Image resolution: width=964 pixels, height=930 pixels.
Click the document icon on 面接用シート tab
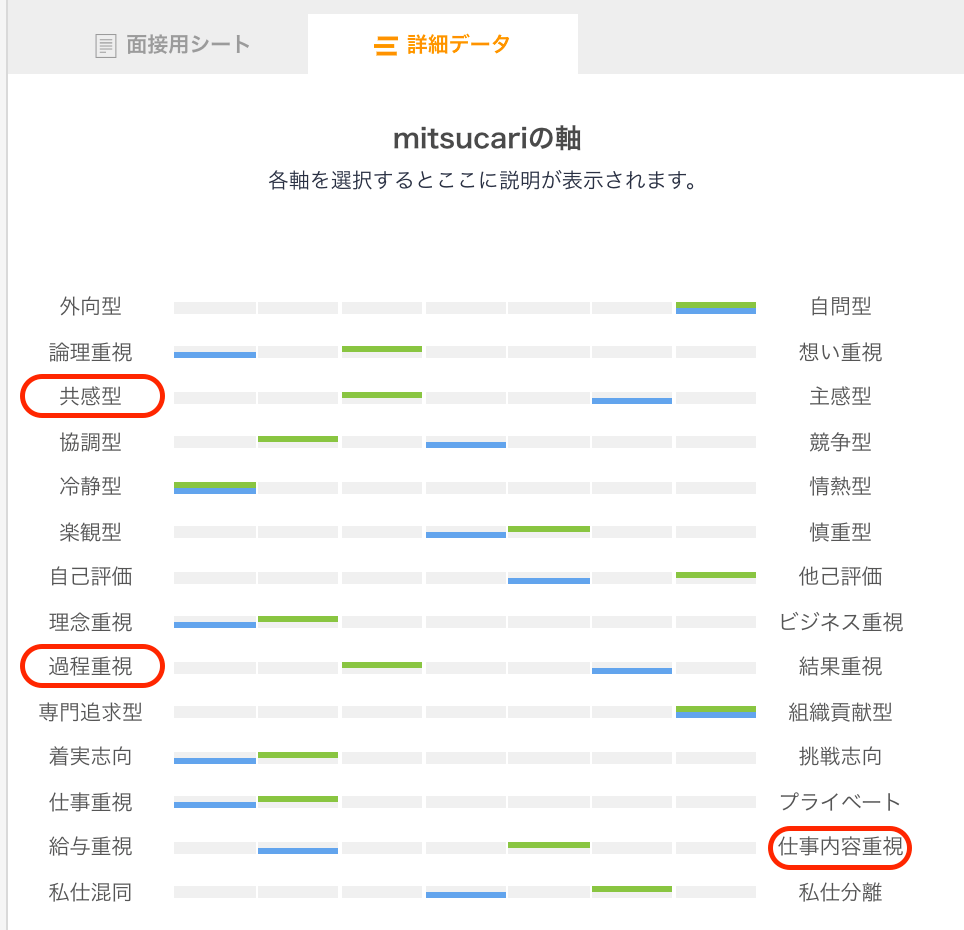[x=105, y=44]
